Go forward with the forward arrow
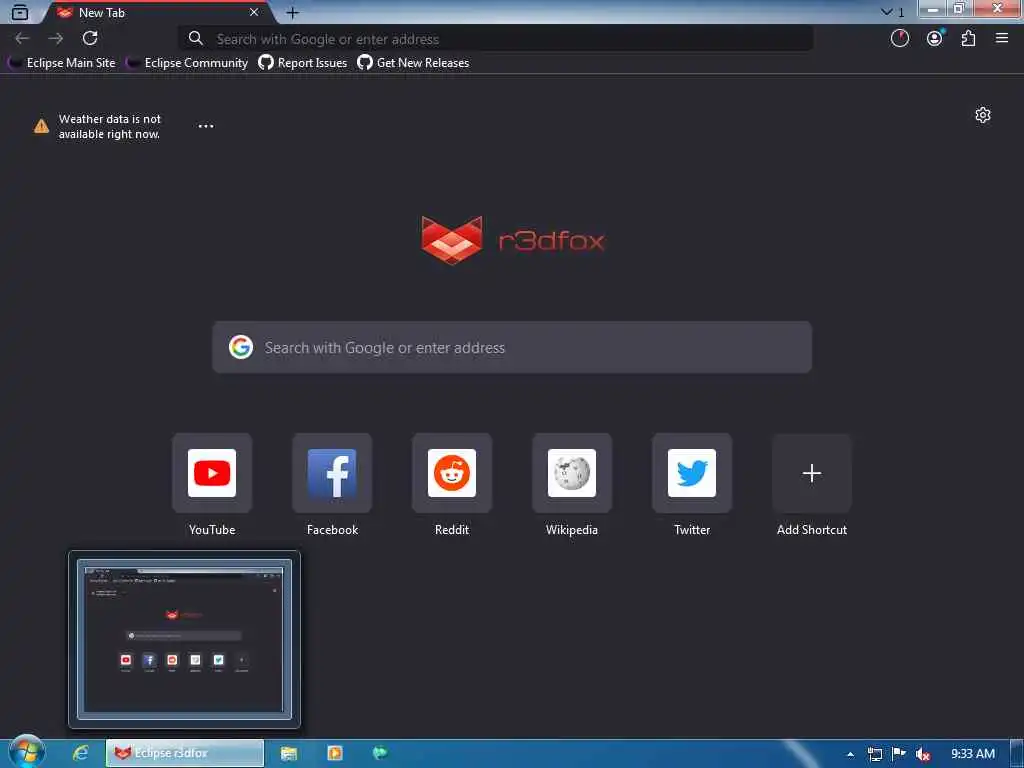This screenshot has height=768, width=1024. pos(56,39)
